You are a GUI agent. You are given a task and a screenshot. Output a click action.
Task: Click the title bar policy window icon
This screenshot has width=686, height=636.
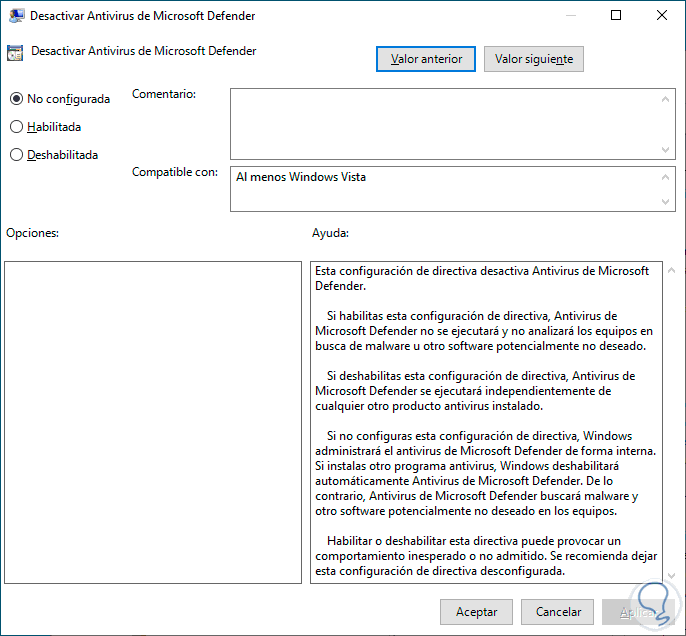[x=16, y=16]
